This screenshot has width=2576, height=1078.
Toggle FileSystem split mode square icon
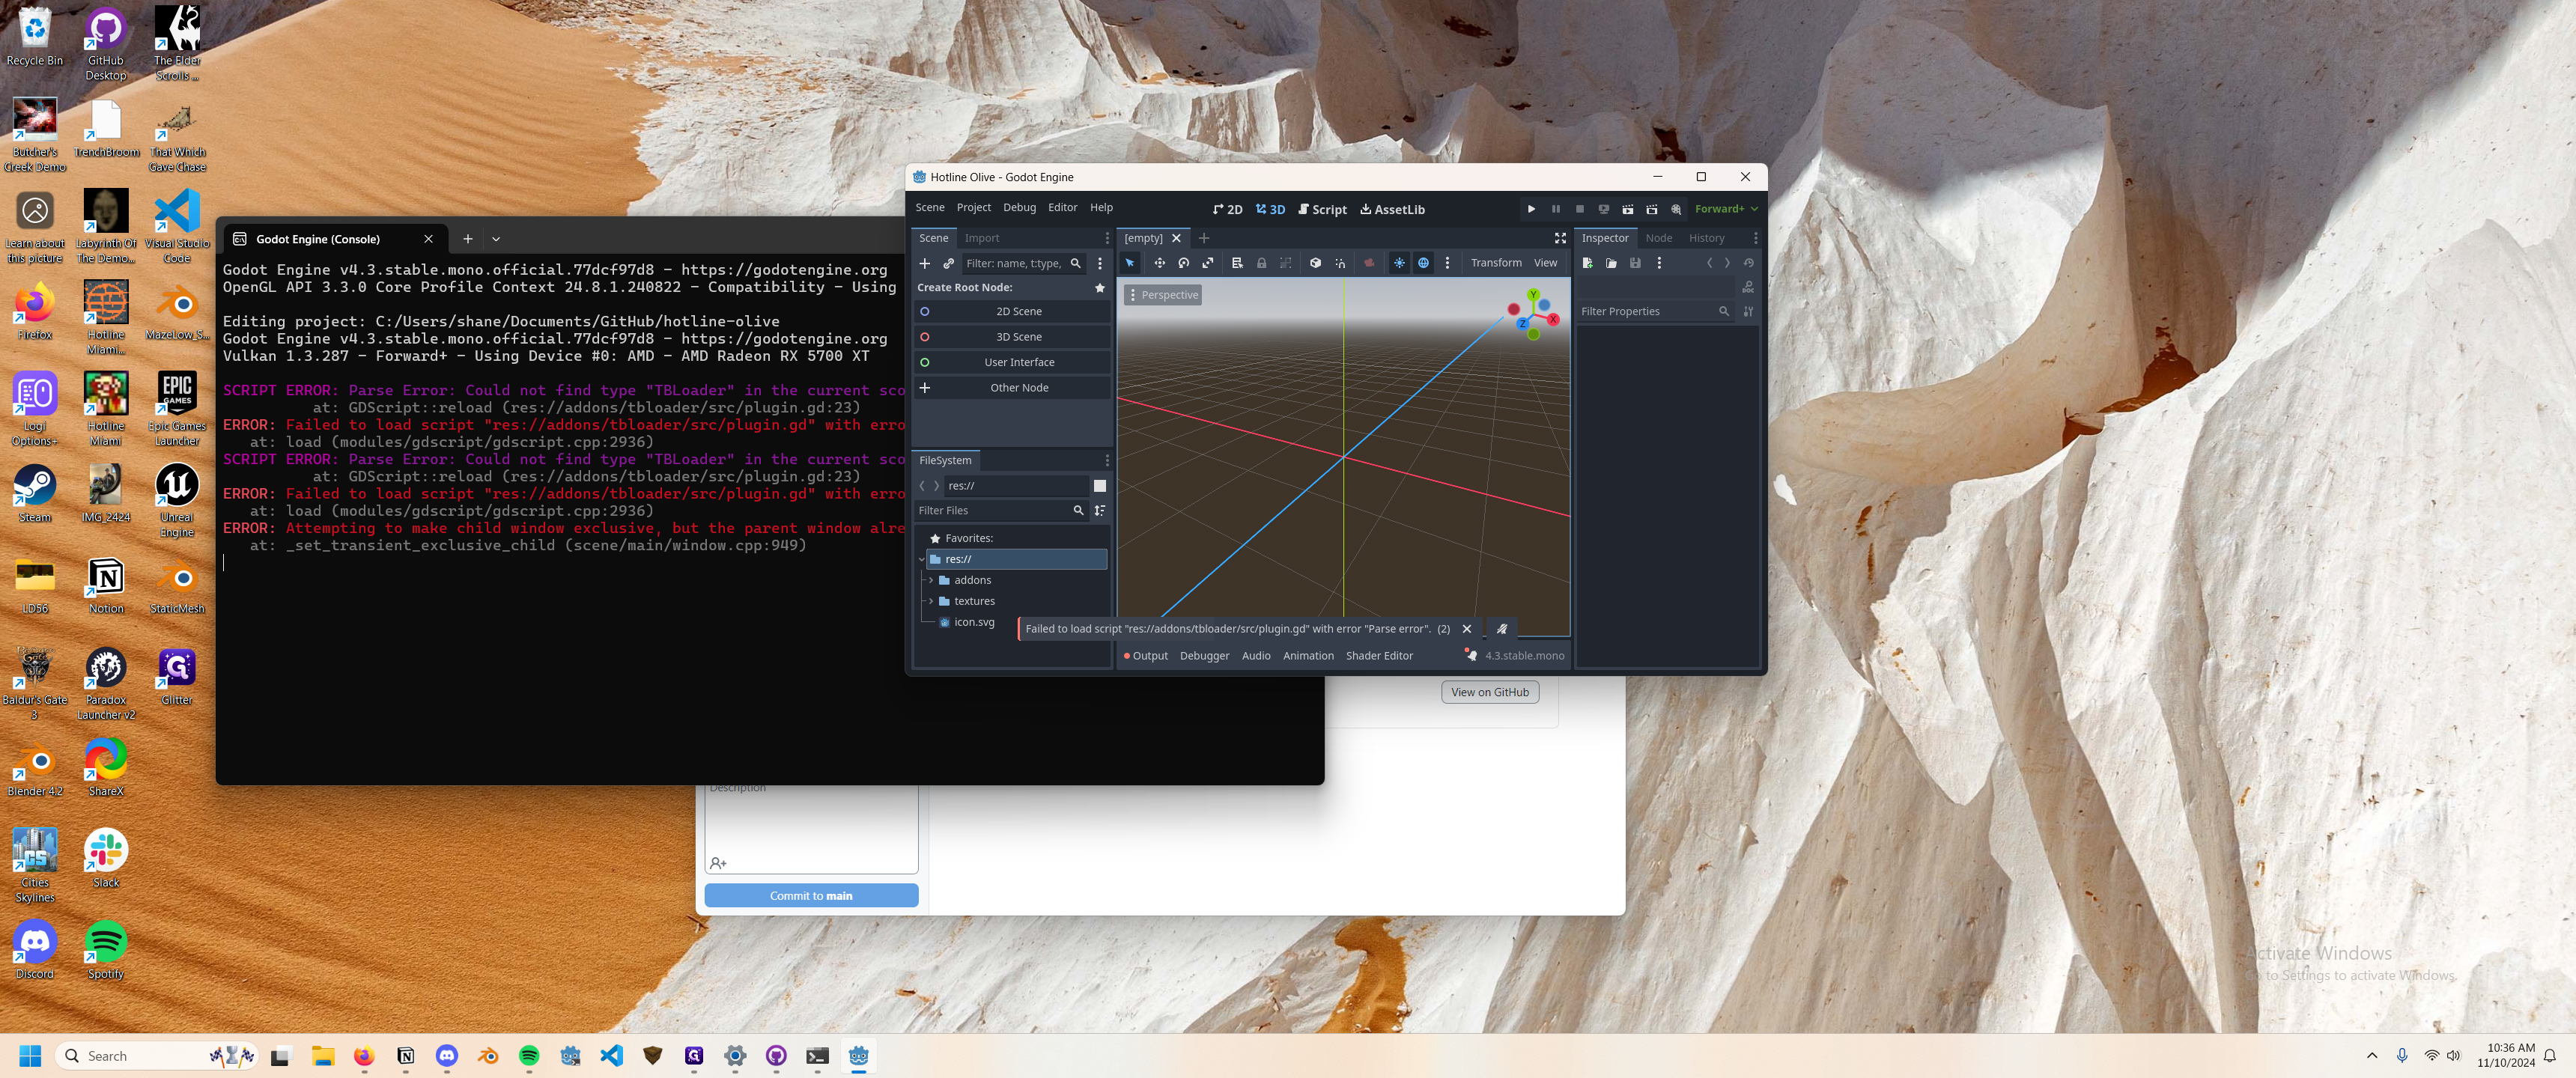click(x=1100, y=486)
